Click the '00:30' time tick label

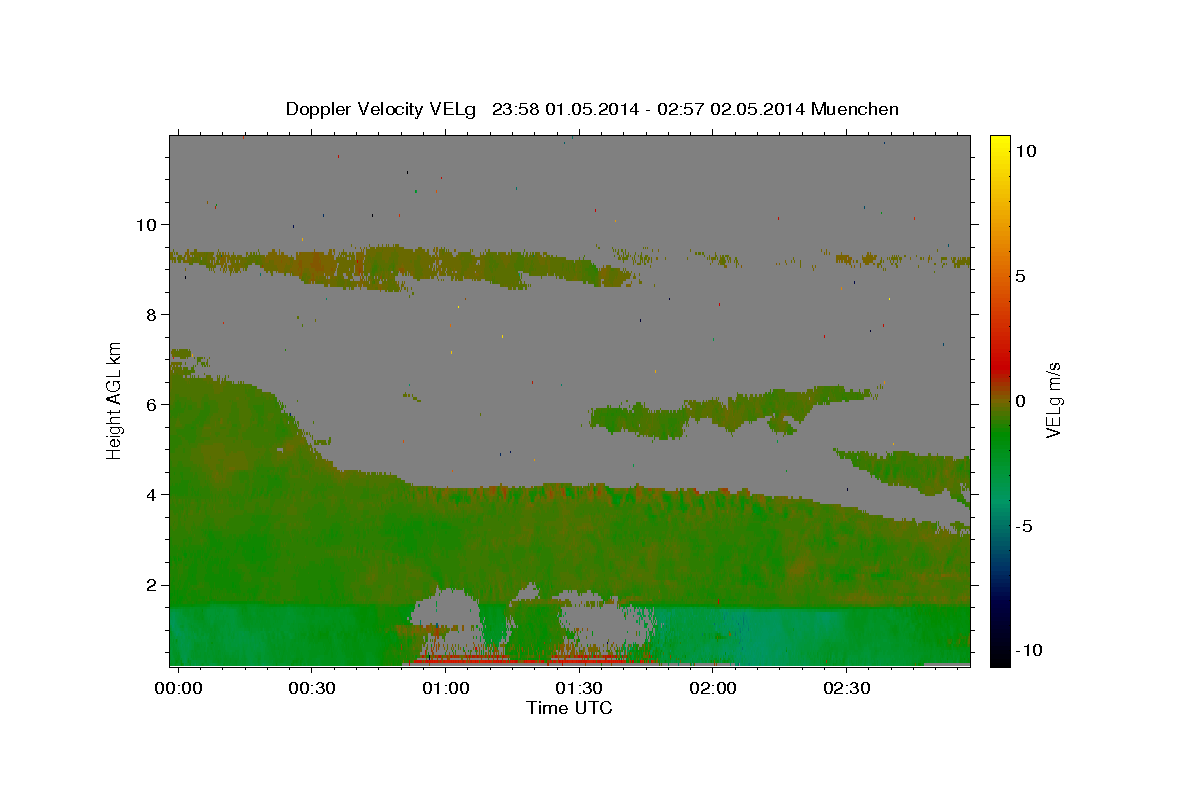click(312, 688)
